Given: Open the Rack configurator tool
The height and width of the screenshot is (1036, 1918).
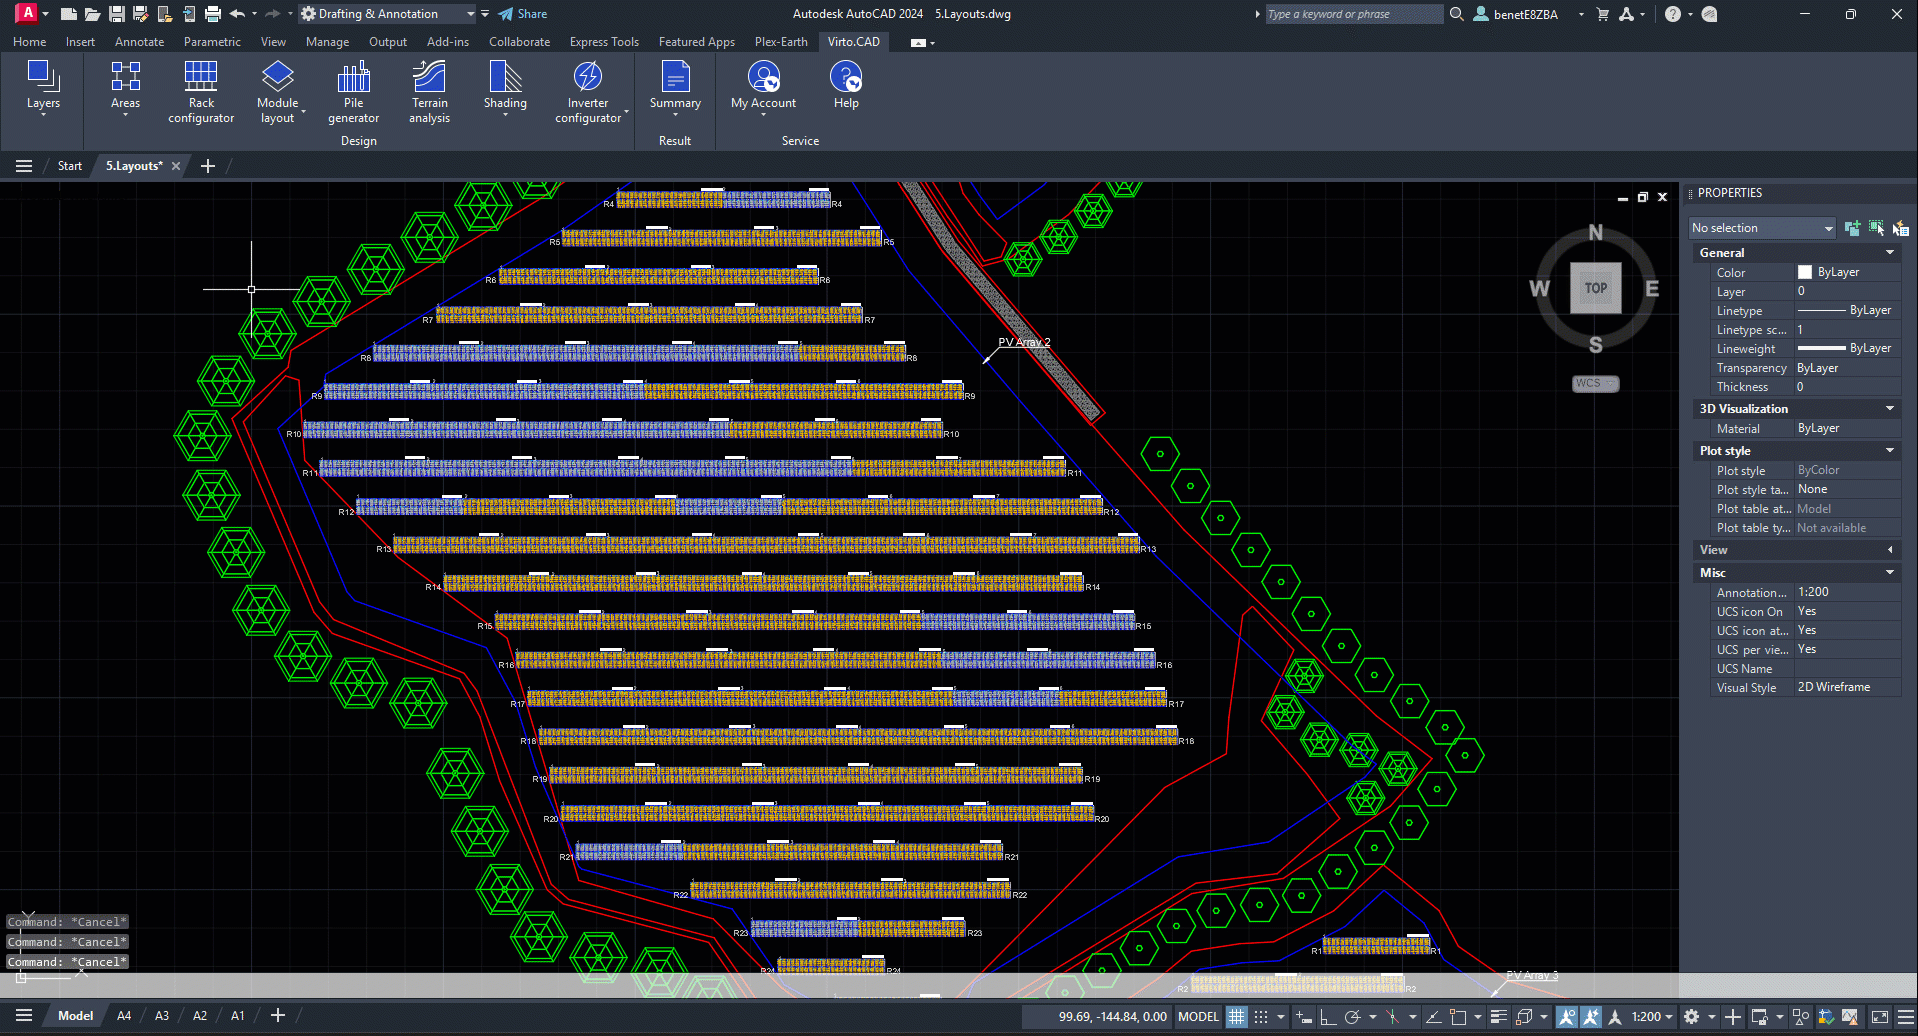Looking at the screenshot, I should pos(201,90).
